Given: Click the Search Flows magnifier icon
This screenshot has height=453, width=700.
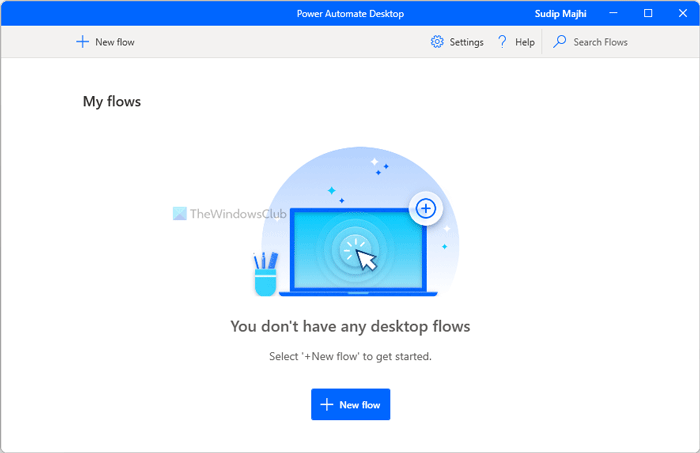Looking at the screenshot, I should pyautogui.click(x=559, y=42).
